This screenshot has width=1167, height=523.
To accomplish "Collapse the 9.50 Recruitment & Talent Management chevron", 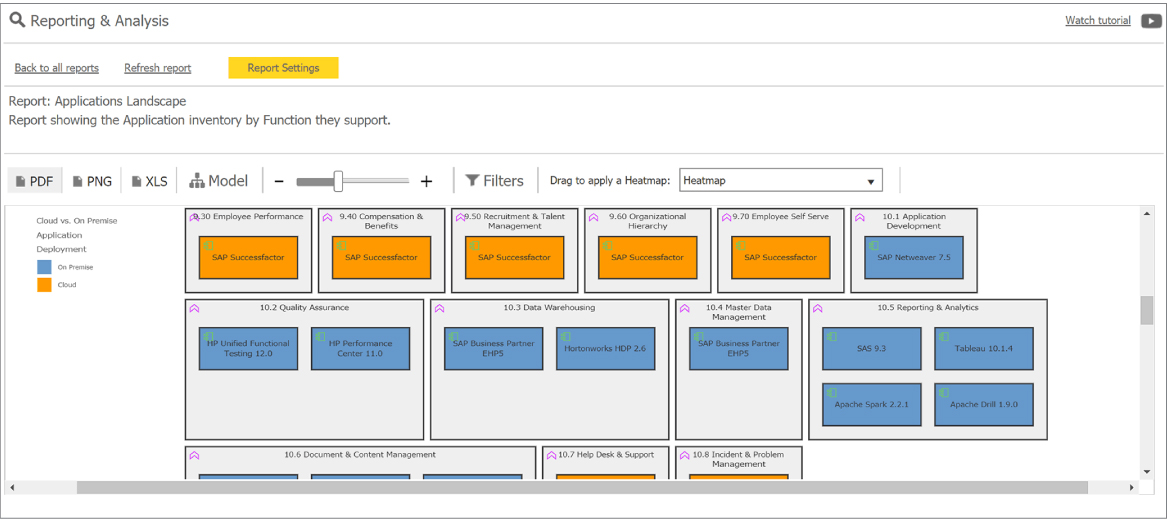I will point(461,217).
